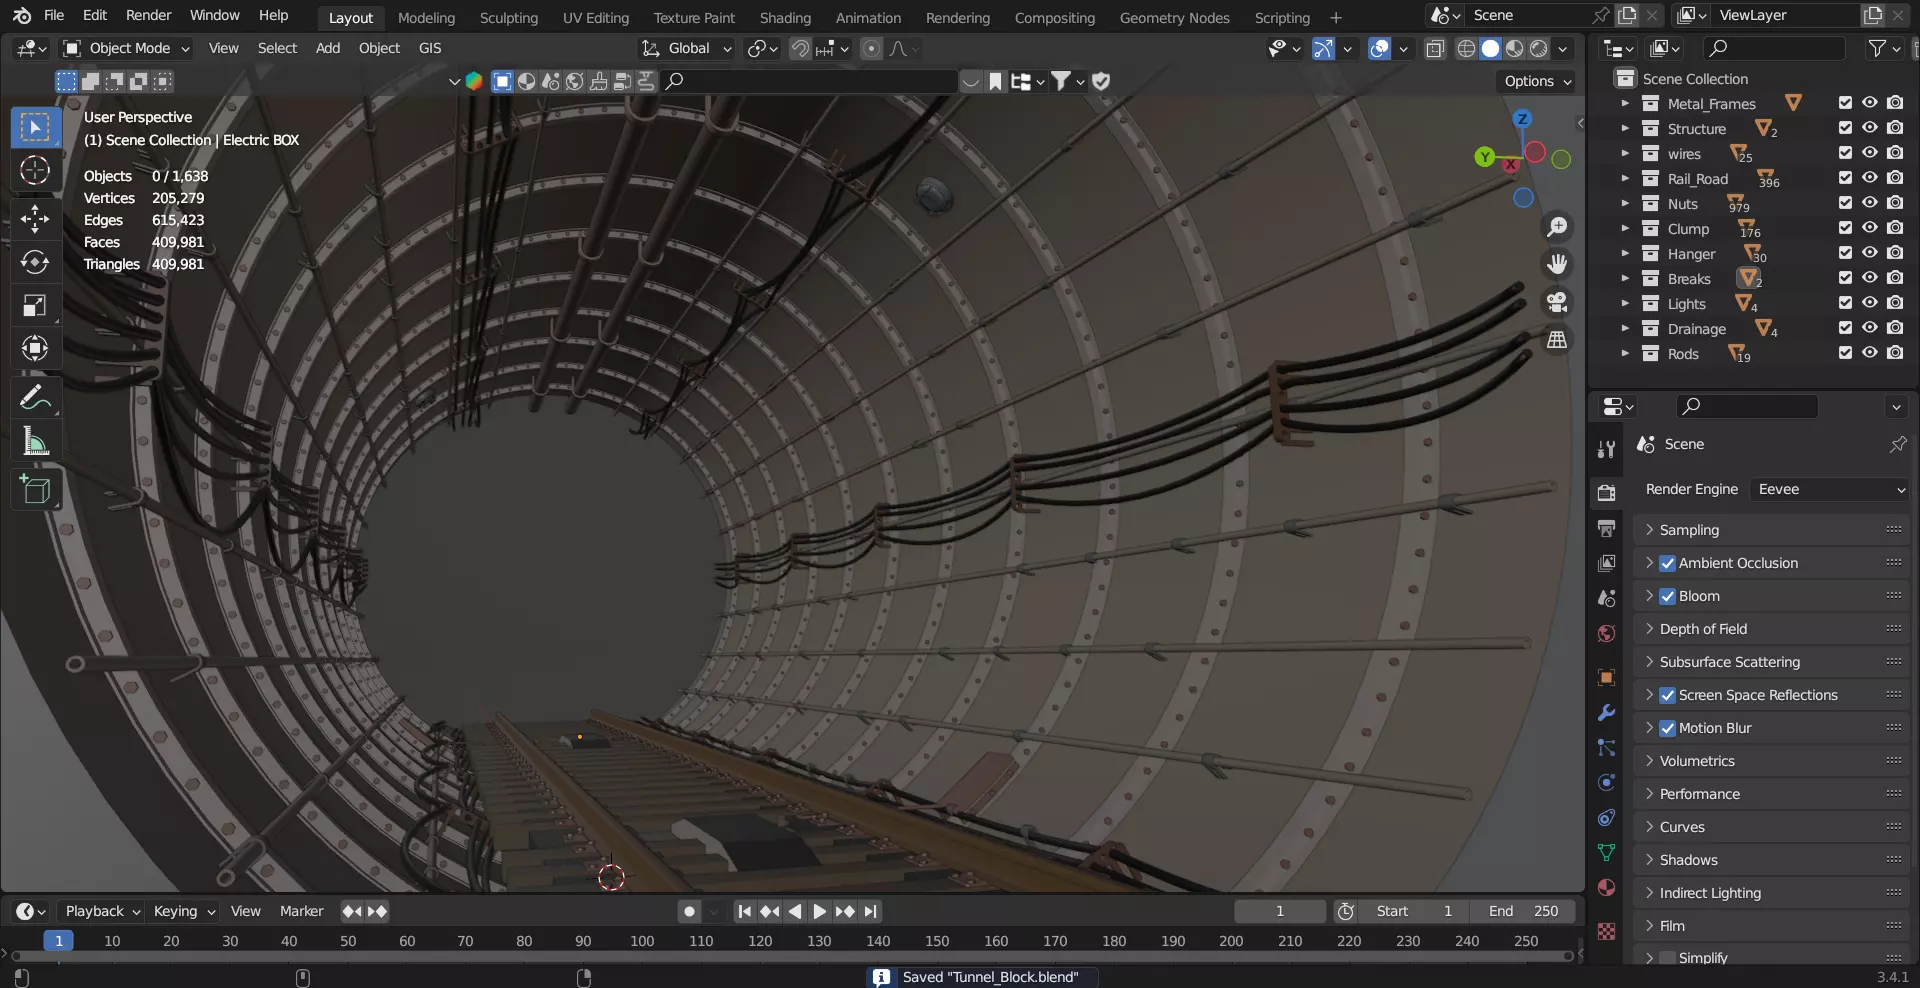This screenshot has width=1920, height=988.
Task: Click Marker menu in timeline
Action: (x=301, y=911)
